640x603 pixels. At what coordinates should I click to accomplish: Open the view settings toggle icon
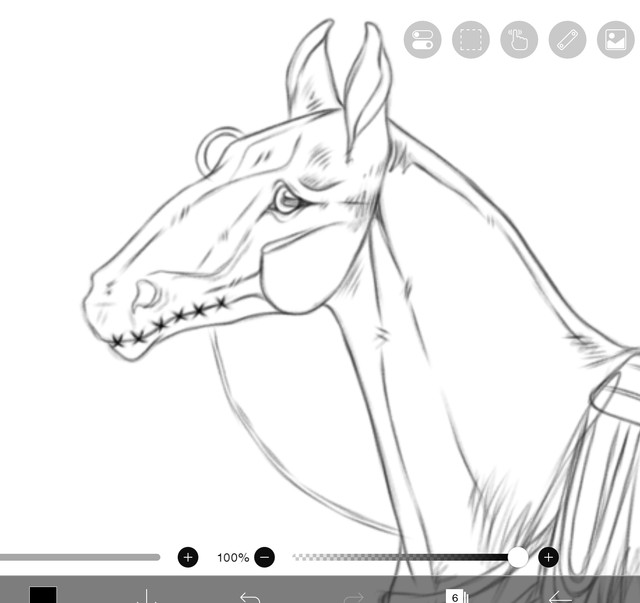(422, 40)
